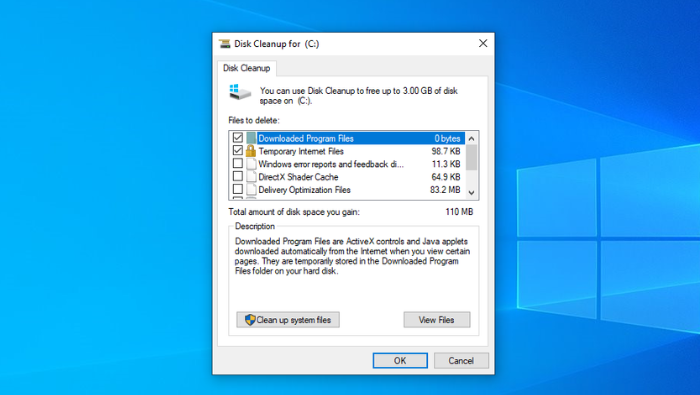Click the 98.7 KB size value

(x=446, y=151)
